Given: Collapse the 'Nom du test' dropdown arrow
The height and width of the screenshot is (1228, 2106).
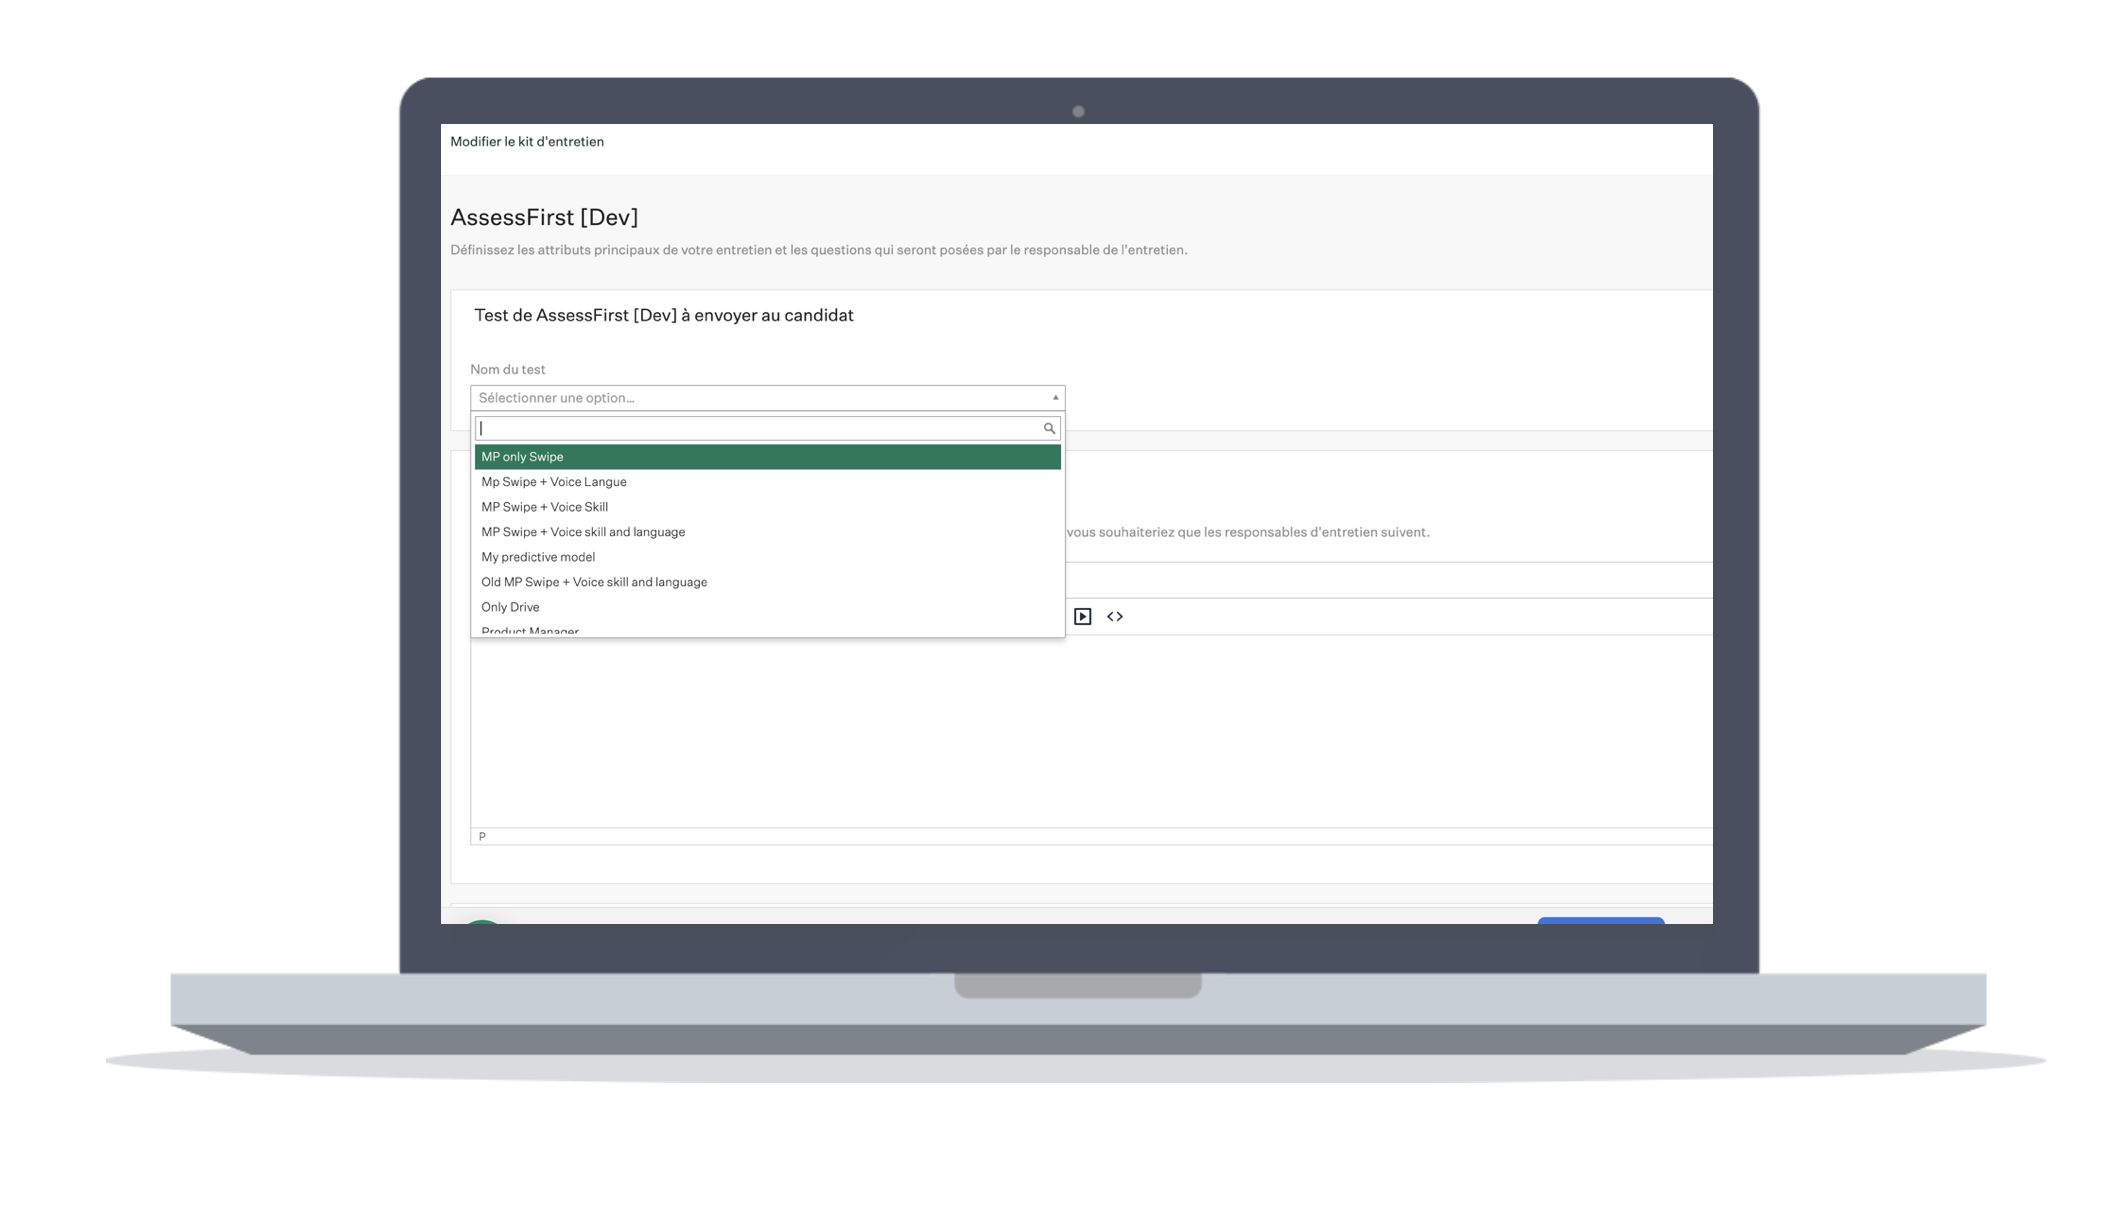Looking at the screenshot, I should click(1055, 398).
